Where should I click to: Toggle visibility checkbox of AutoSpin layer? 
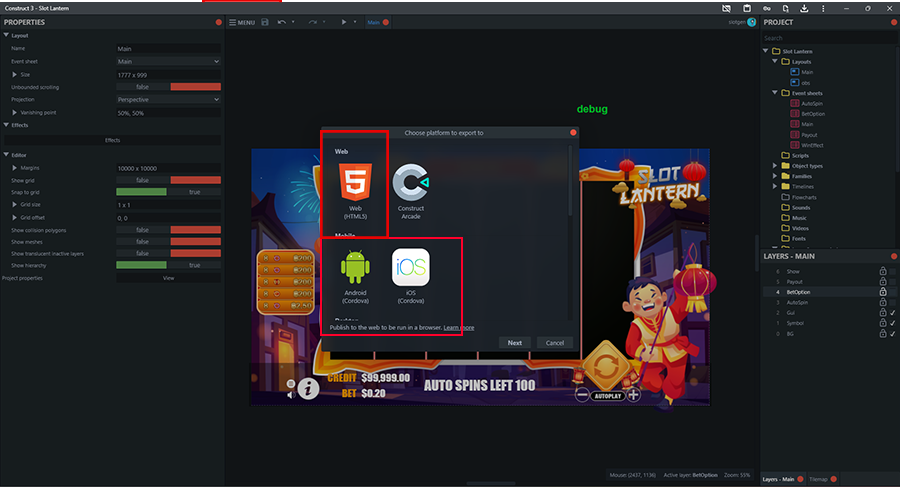pos(893,302)
